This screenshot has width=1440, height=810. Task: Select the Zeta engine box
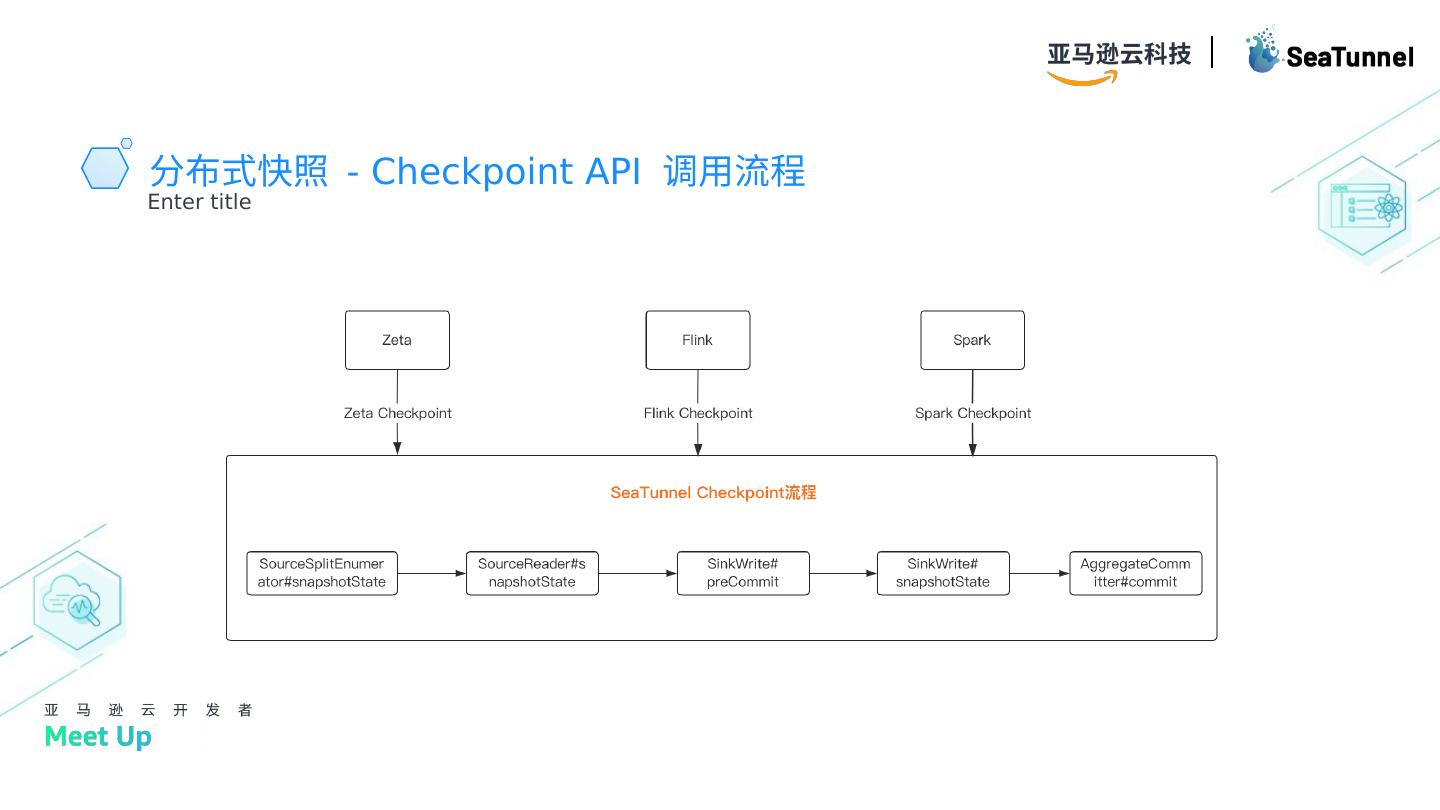pyautogui.click(x=397, y=340)
